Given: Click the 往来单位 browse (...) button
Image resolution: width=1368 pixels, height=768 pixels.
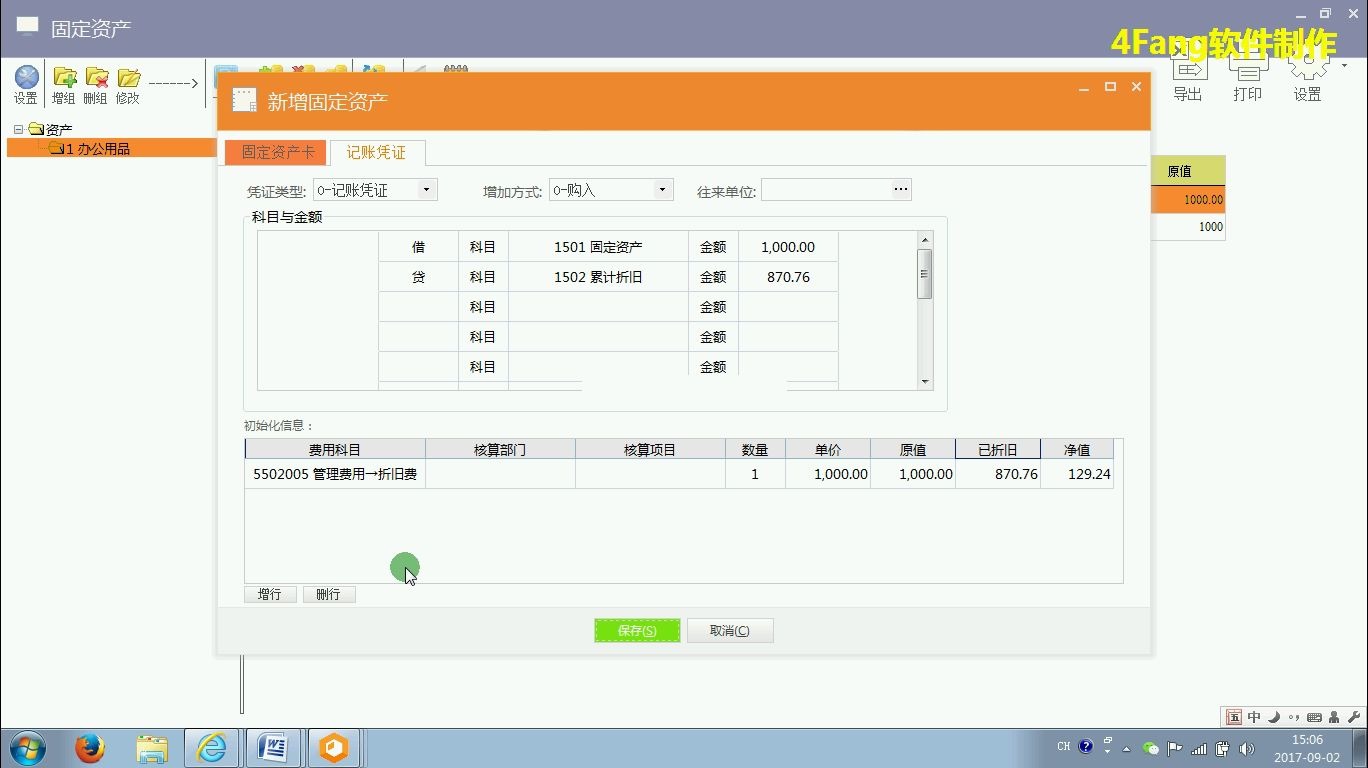Looking at the screenshot, I should coord(899,189).
